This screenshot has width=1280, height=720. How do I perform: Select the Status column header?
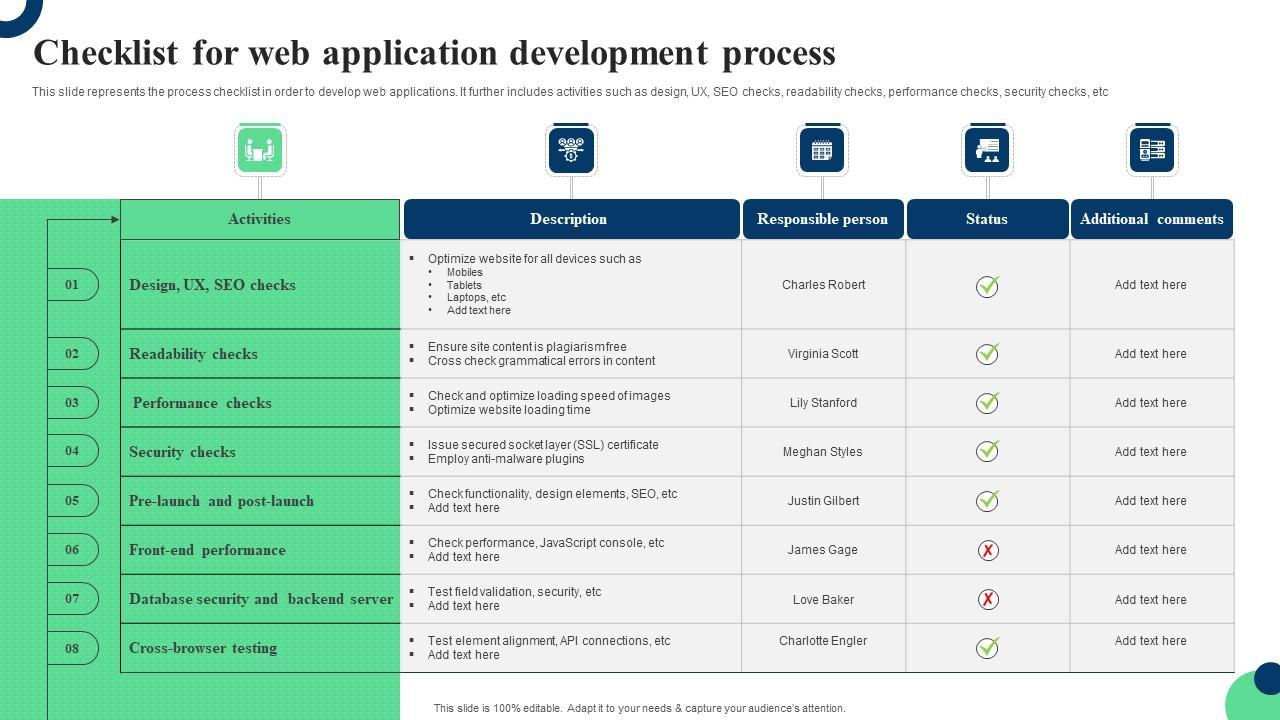[x=987, y=219]
